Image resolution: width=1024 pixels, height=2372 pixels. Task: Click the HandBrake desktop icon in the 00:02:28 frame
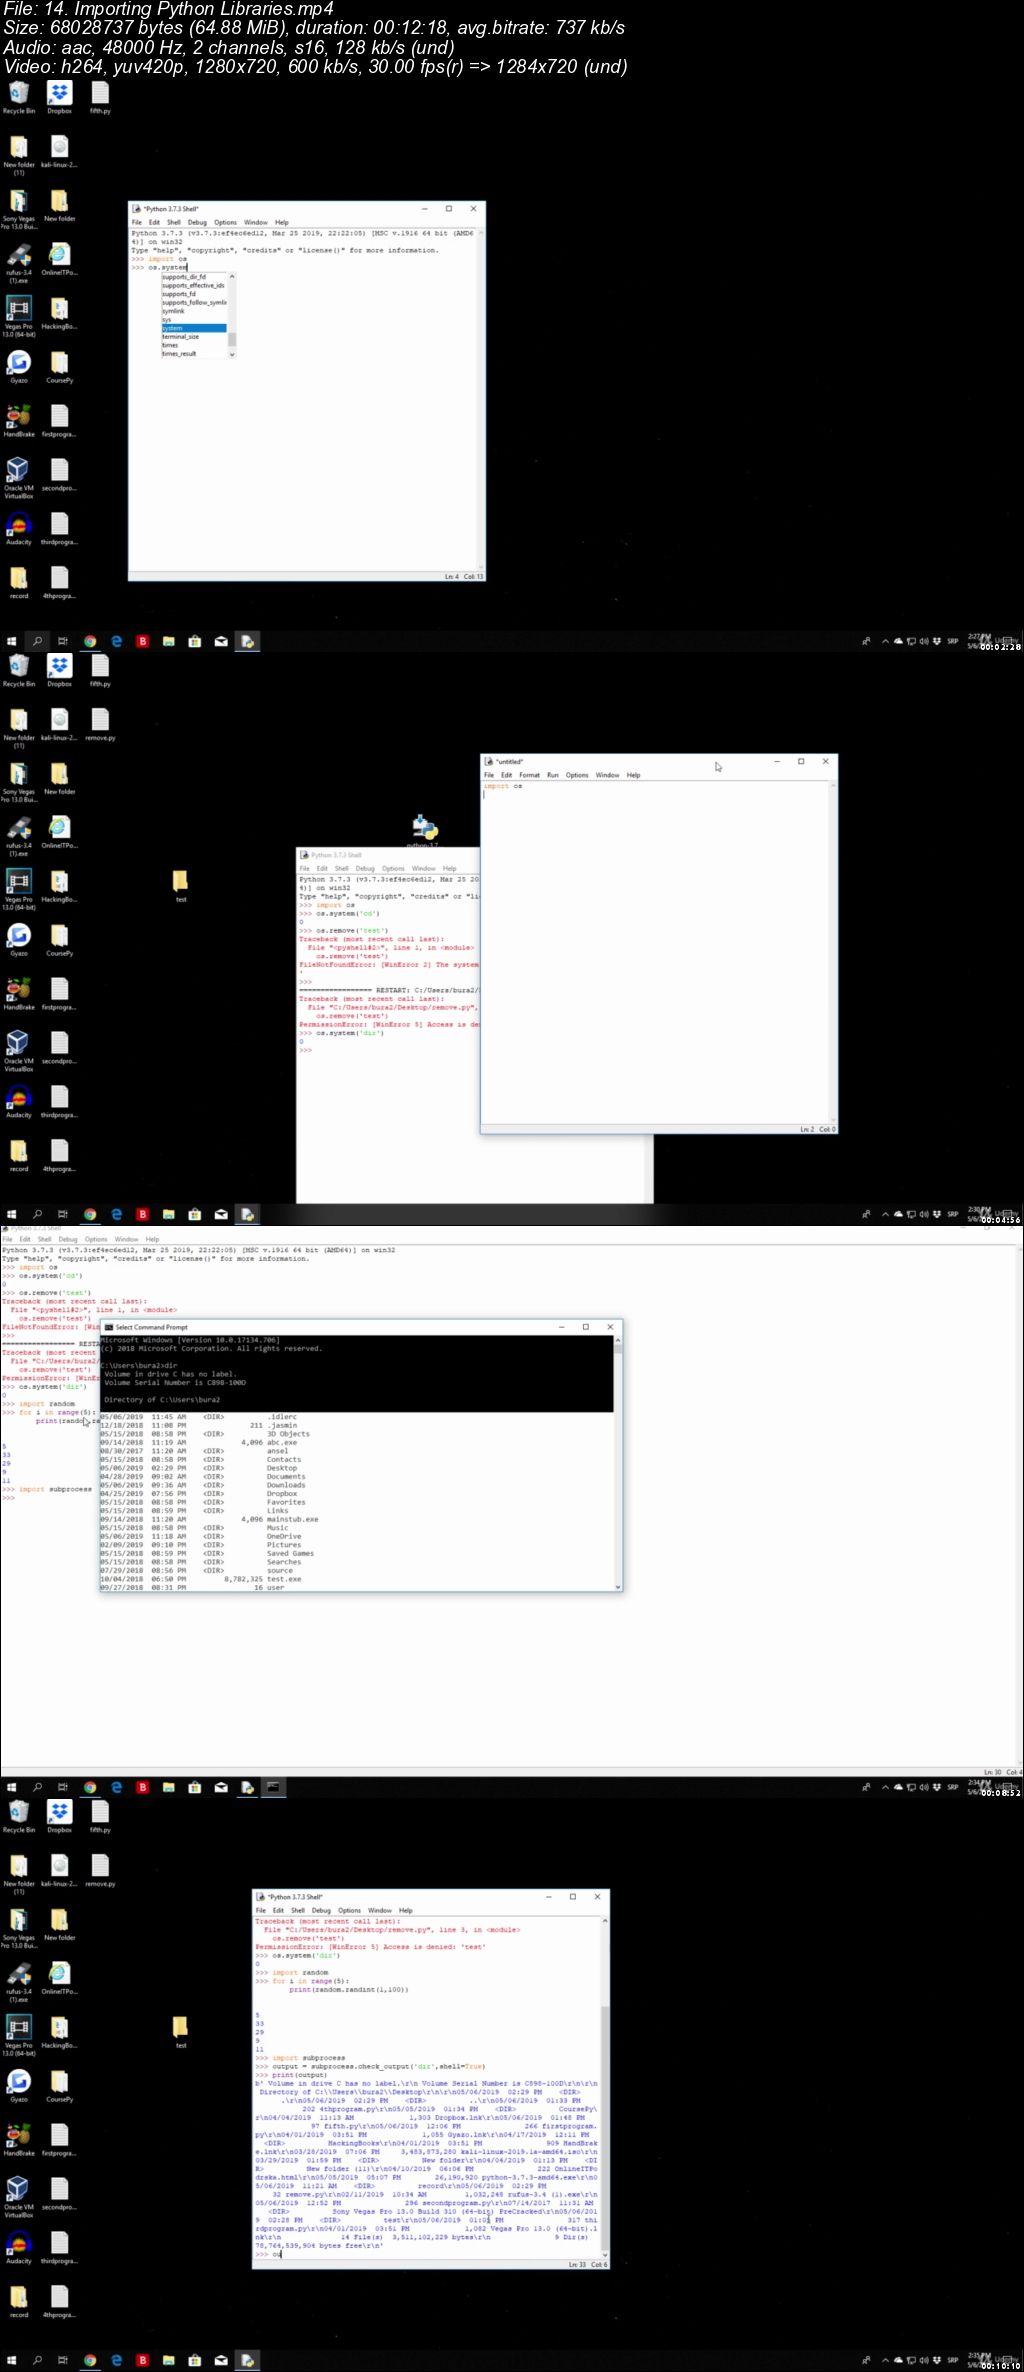click(18, 421)
